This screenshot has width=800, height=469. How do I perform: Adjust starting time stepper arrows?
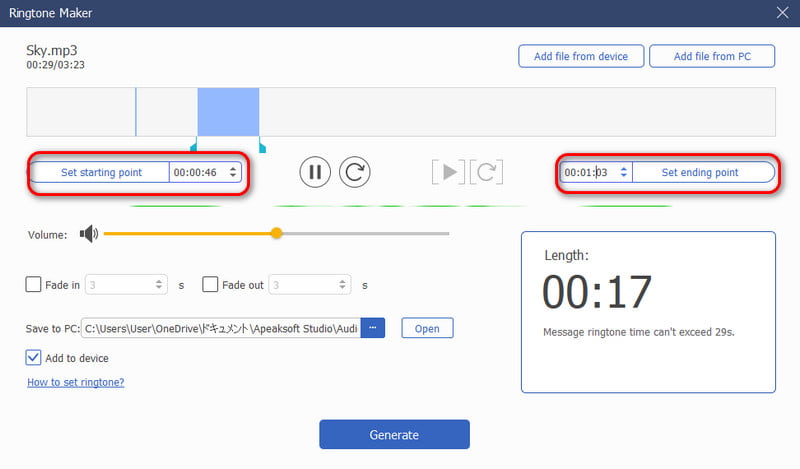click(x=234, y=172)
